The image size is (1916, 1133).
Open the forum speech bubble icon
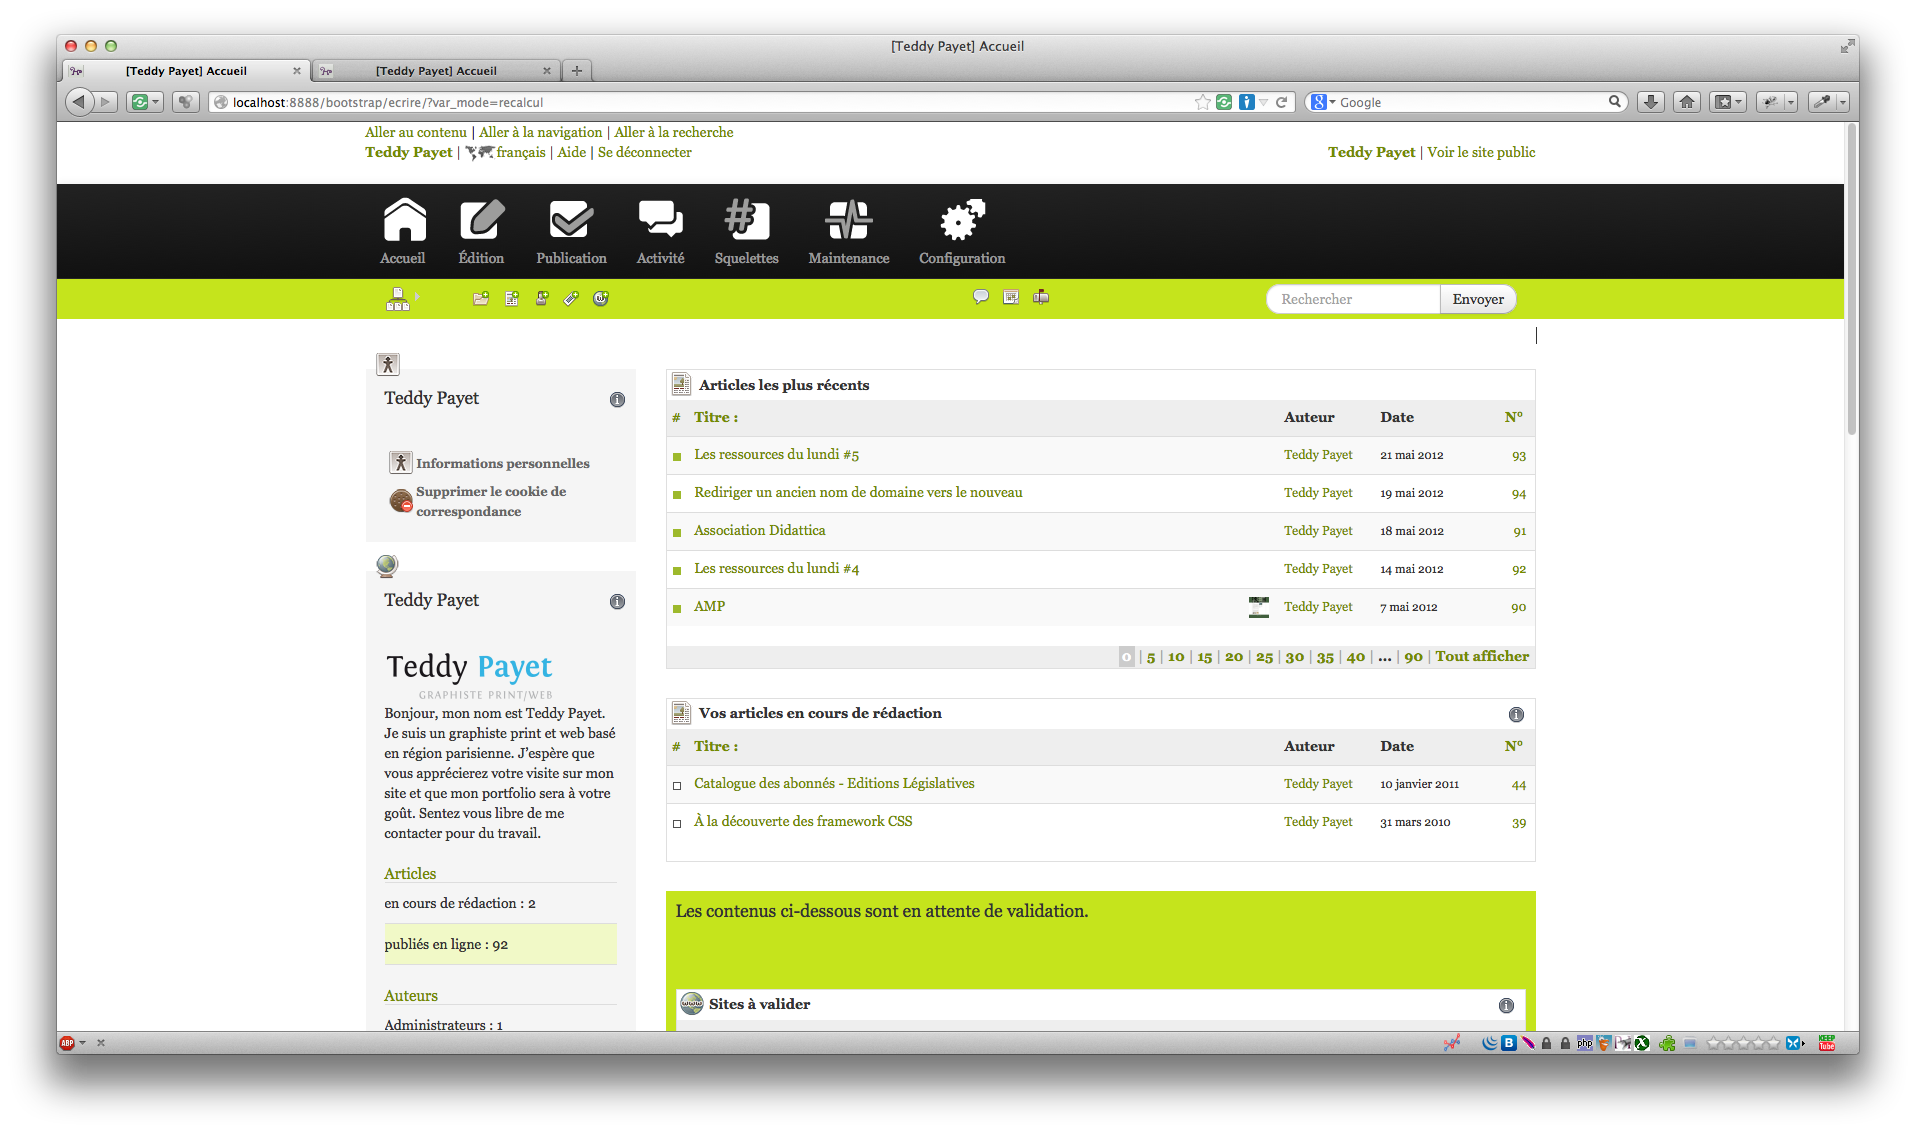(x=981, y=297)
